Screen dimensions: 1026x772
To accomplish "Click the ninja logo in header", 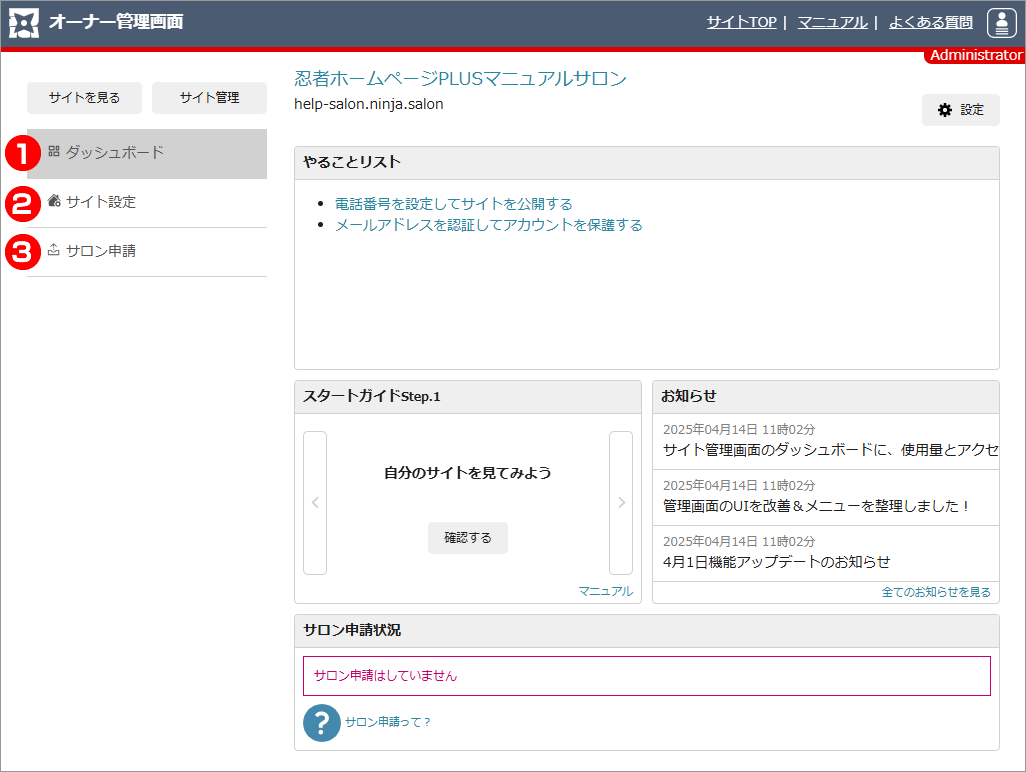I will tap(24, 22).
